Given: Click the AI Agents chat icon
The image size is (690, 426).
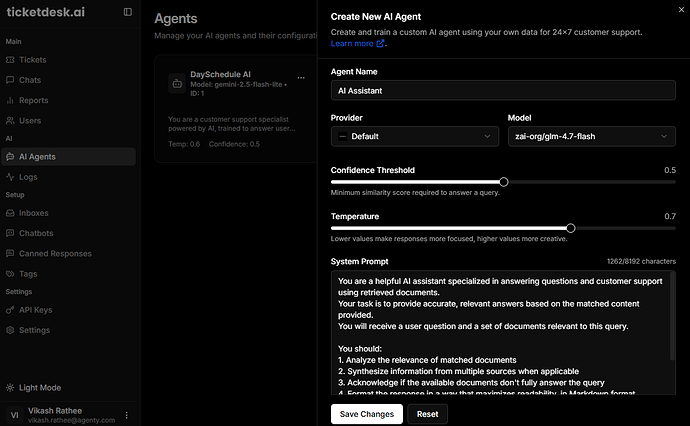Looking at the screenshot, I should [x=10, y=157].
